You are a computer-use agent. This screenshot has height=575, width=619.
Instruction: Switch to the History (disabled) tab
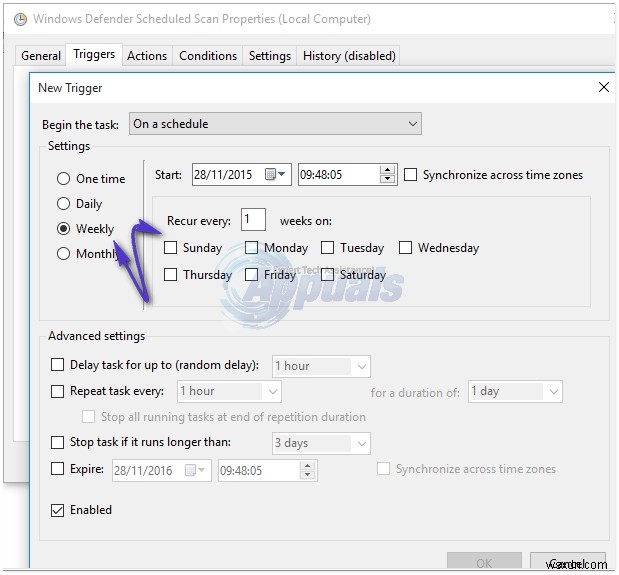pos(349,56)
